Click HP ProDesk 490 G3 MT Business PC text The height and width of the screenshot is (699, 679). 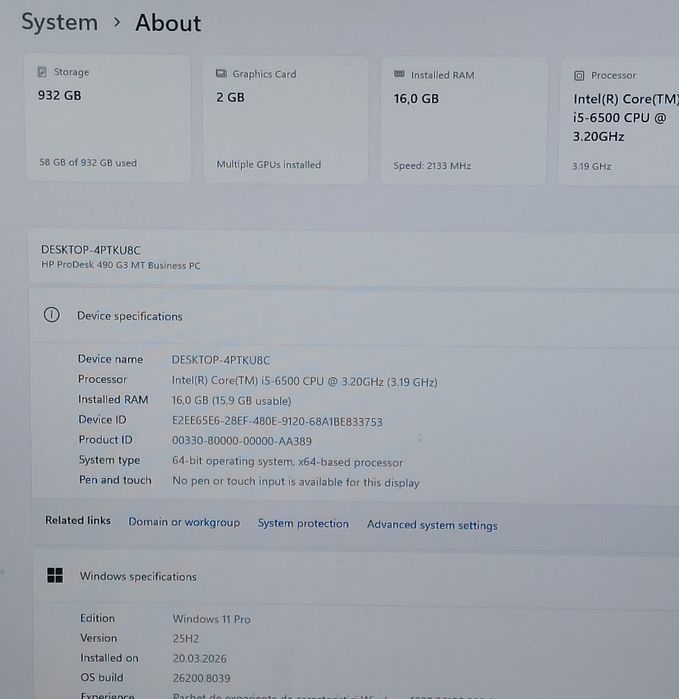(121, 265)
